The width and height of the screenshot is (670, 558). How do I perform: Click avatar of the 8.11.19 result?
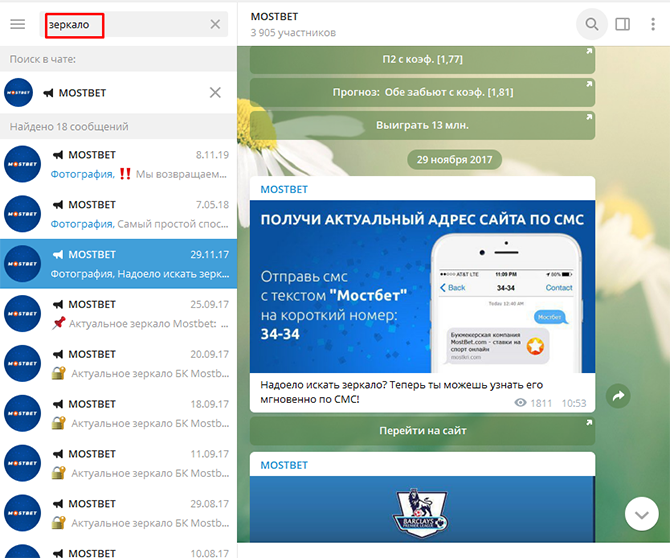click(22, 164)
